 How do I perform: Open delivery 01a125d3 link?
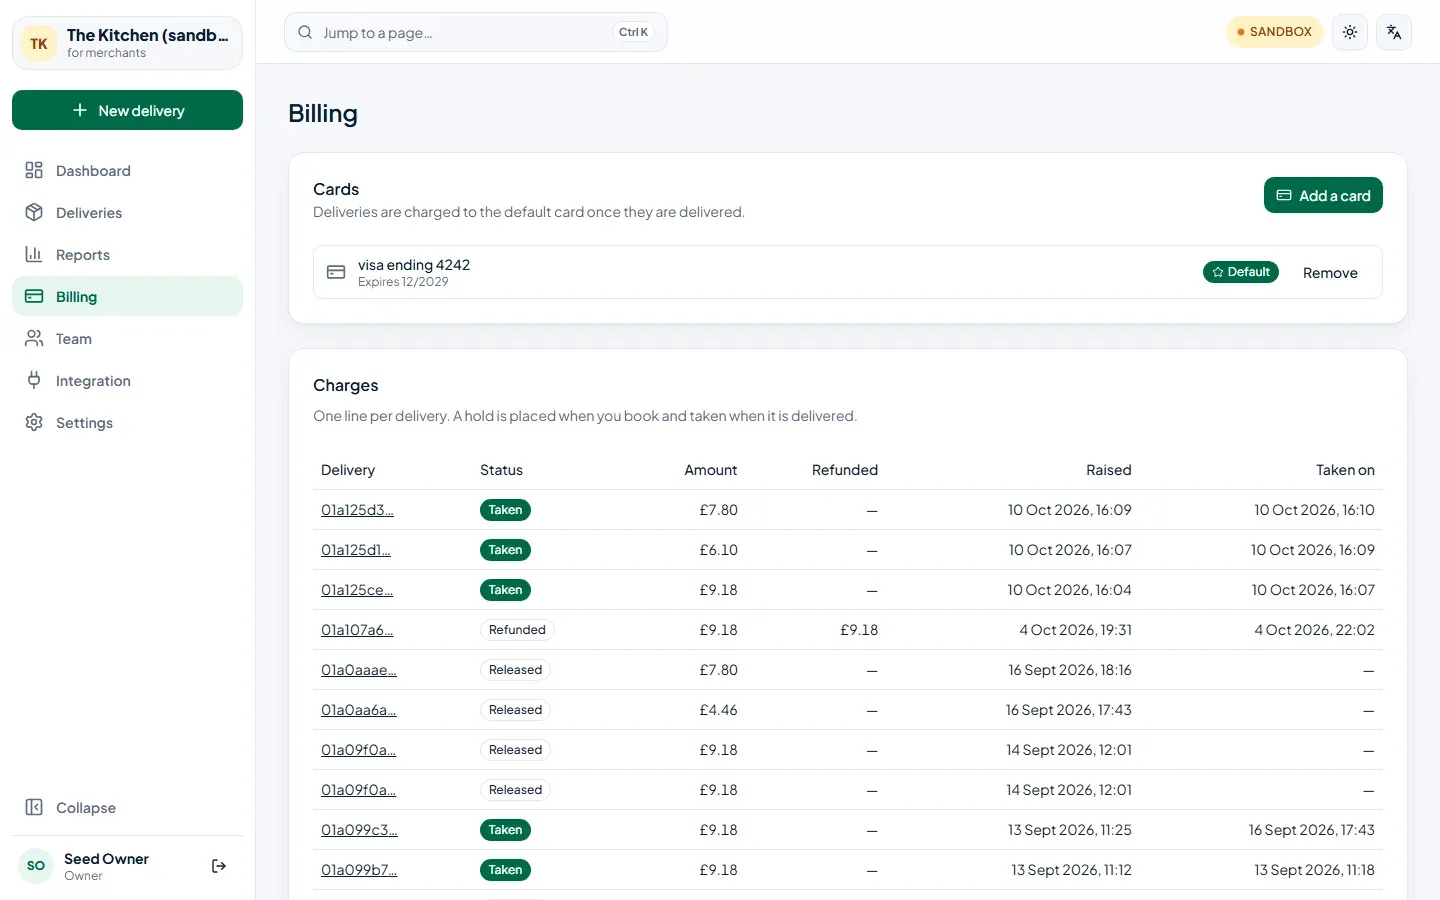tap(357, 510)
